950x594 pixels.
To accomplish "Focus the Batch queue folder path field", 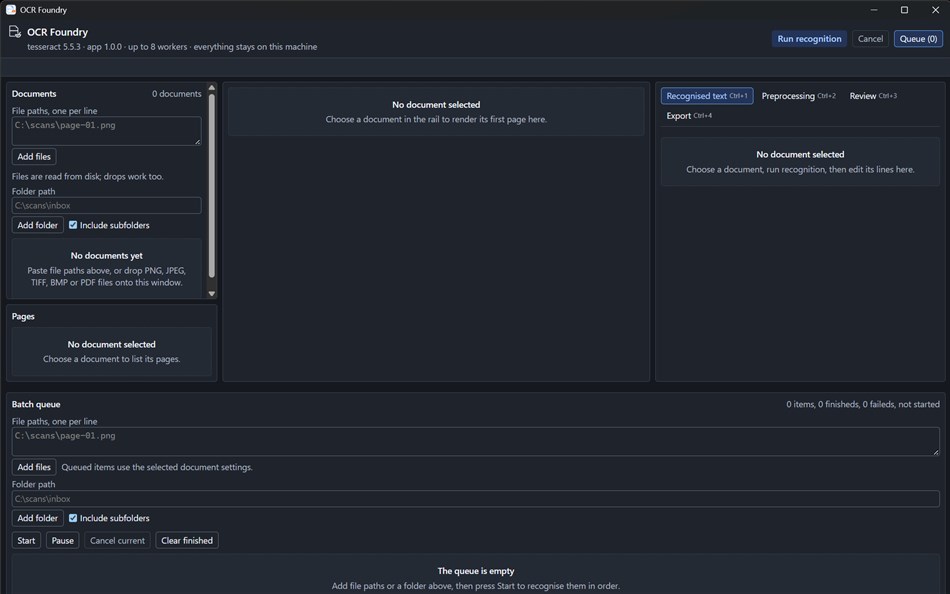I will click(476, 499).
